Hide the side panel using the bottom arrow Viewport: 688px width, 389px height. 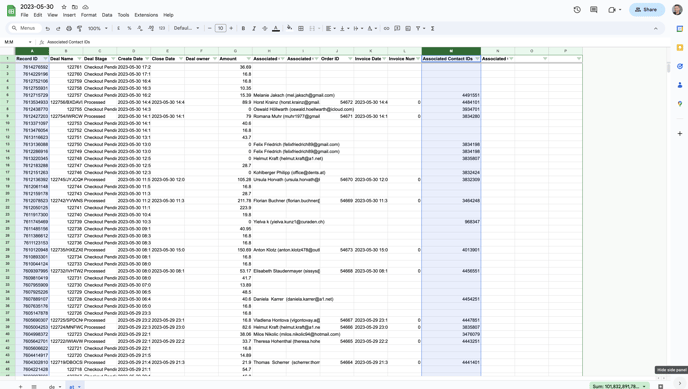pyautogui.click(x=680, y=384)
